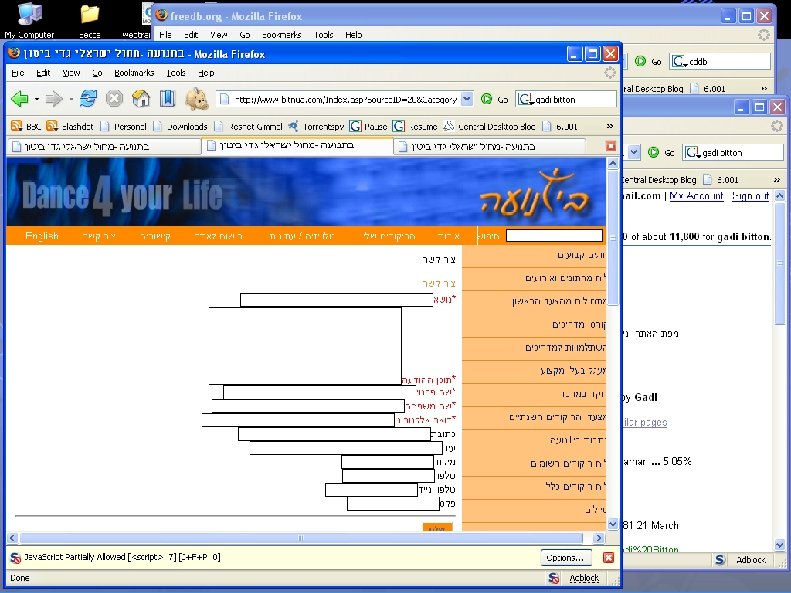Click NoScript S icon in rear window status bar
This screenshot has height=593, width=791.
tap(720, 559)
